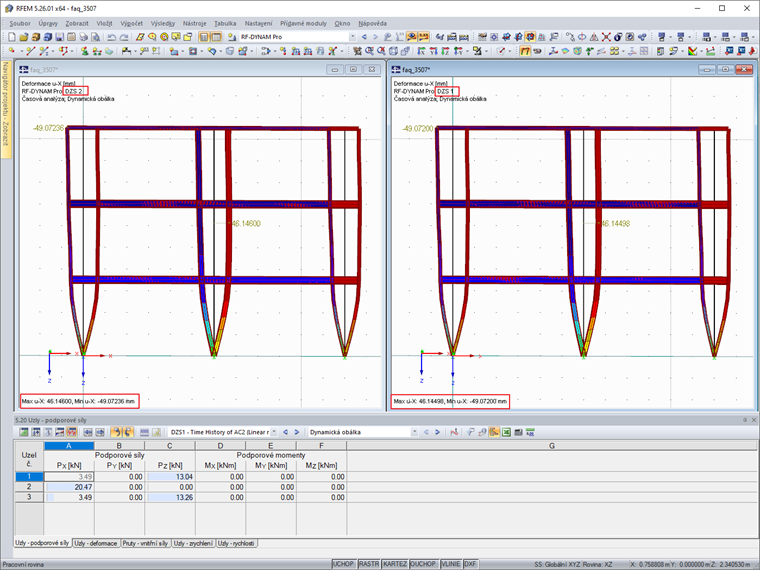Set view in X direction icon
Image resolution: width=760 pixels, height=570 pixels.
click(421, 51)
